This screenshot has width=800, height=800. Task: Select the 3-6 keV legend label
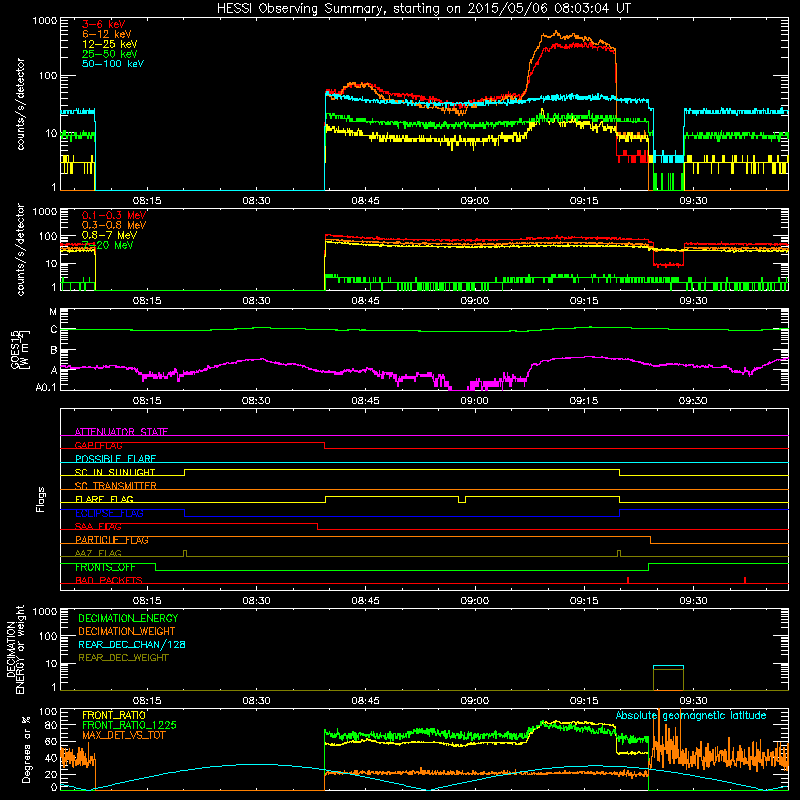pos(104,24)
